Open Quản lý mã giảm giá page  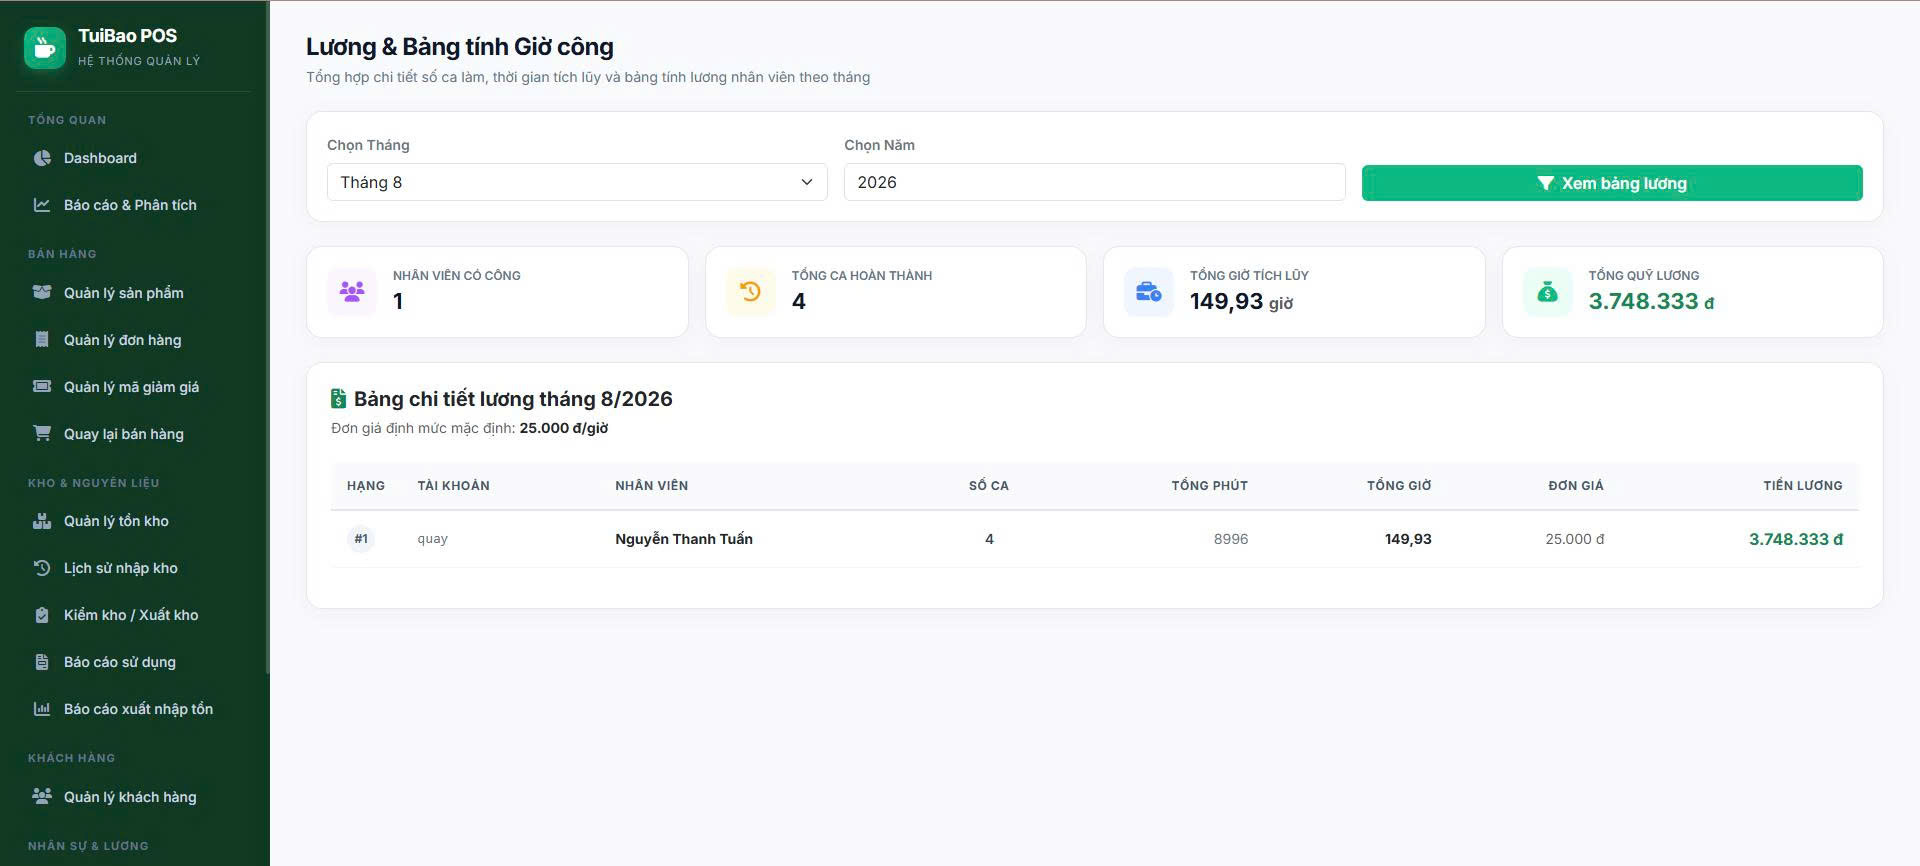[134, 387]
